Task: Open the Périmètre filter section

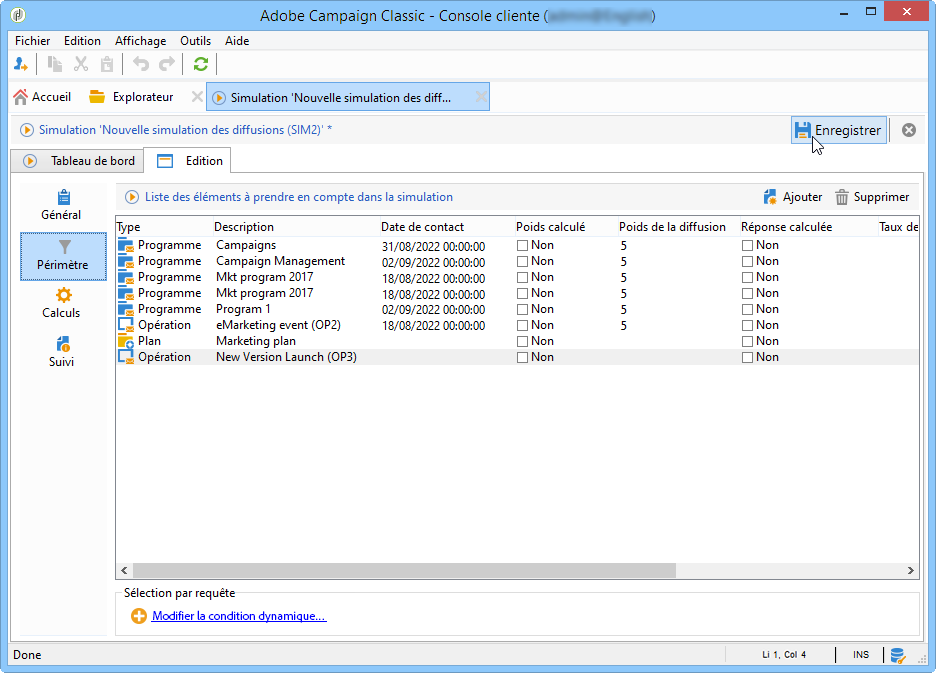Action: point(63,256)
